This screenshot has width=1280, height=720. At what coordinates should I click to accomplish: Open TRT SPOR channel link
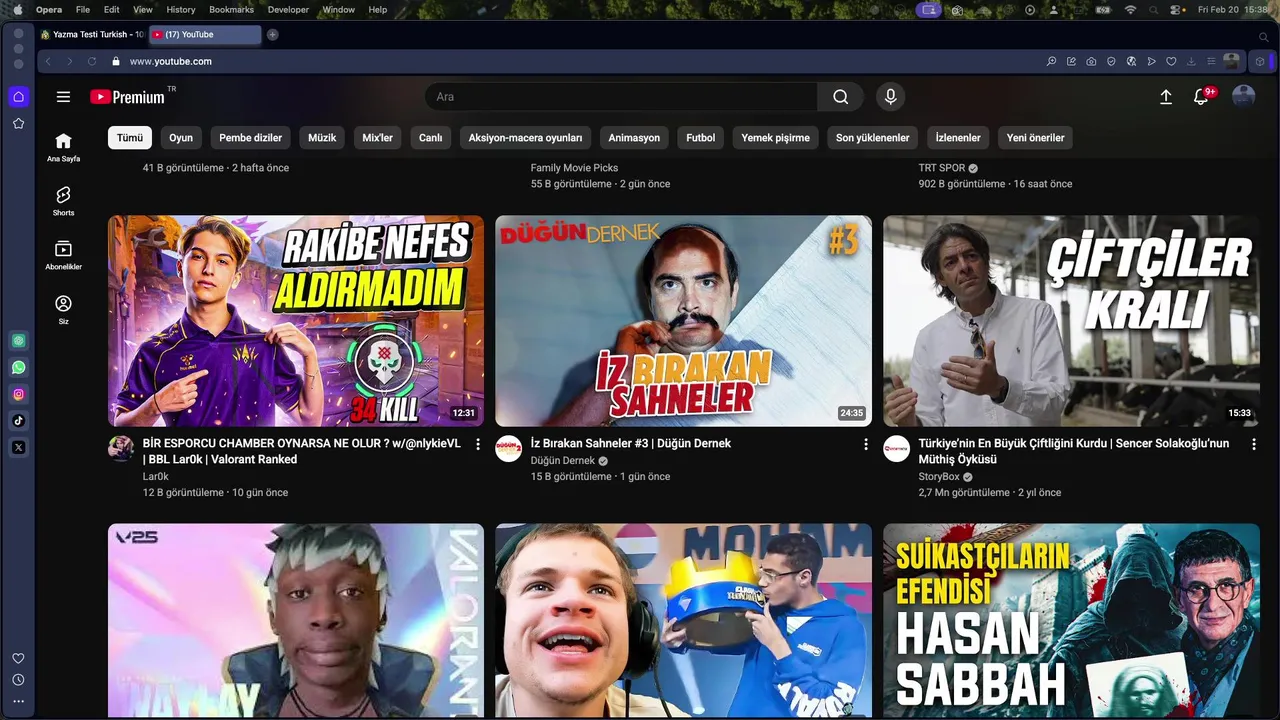pos(942,168)
